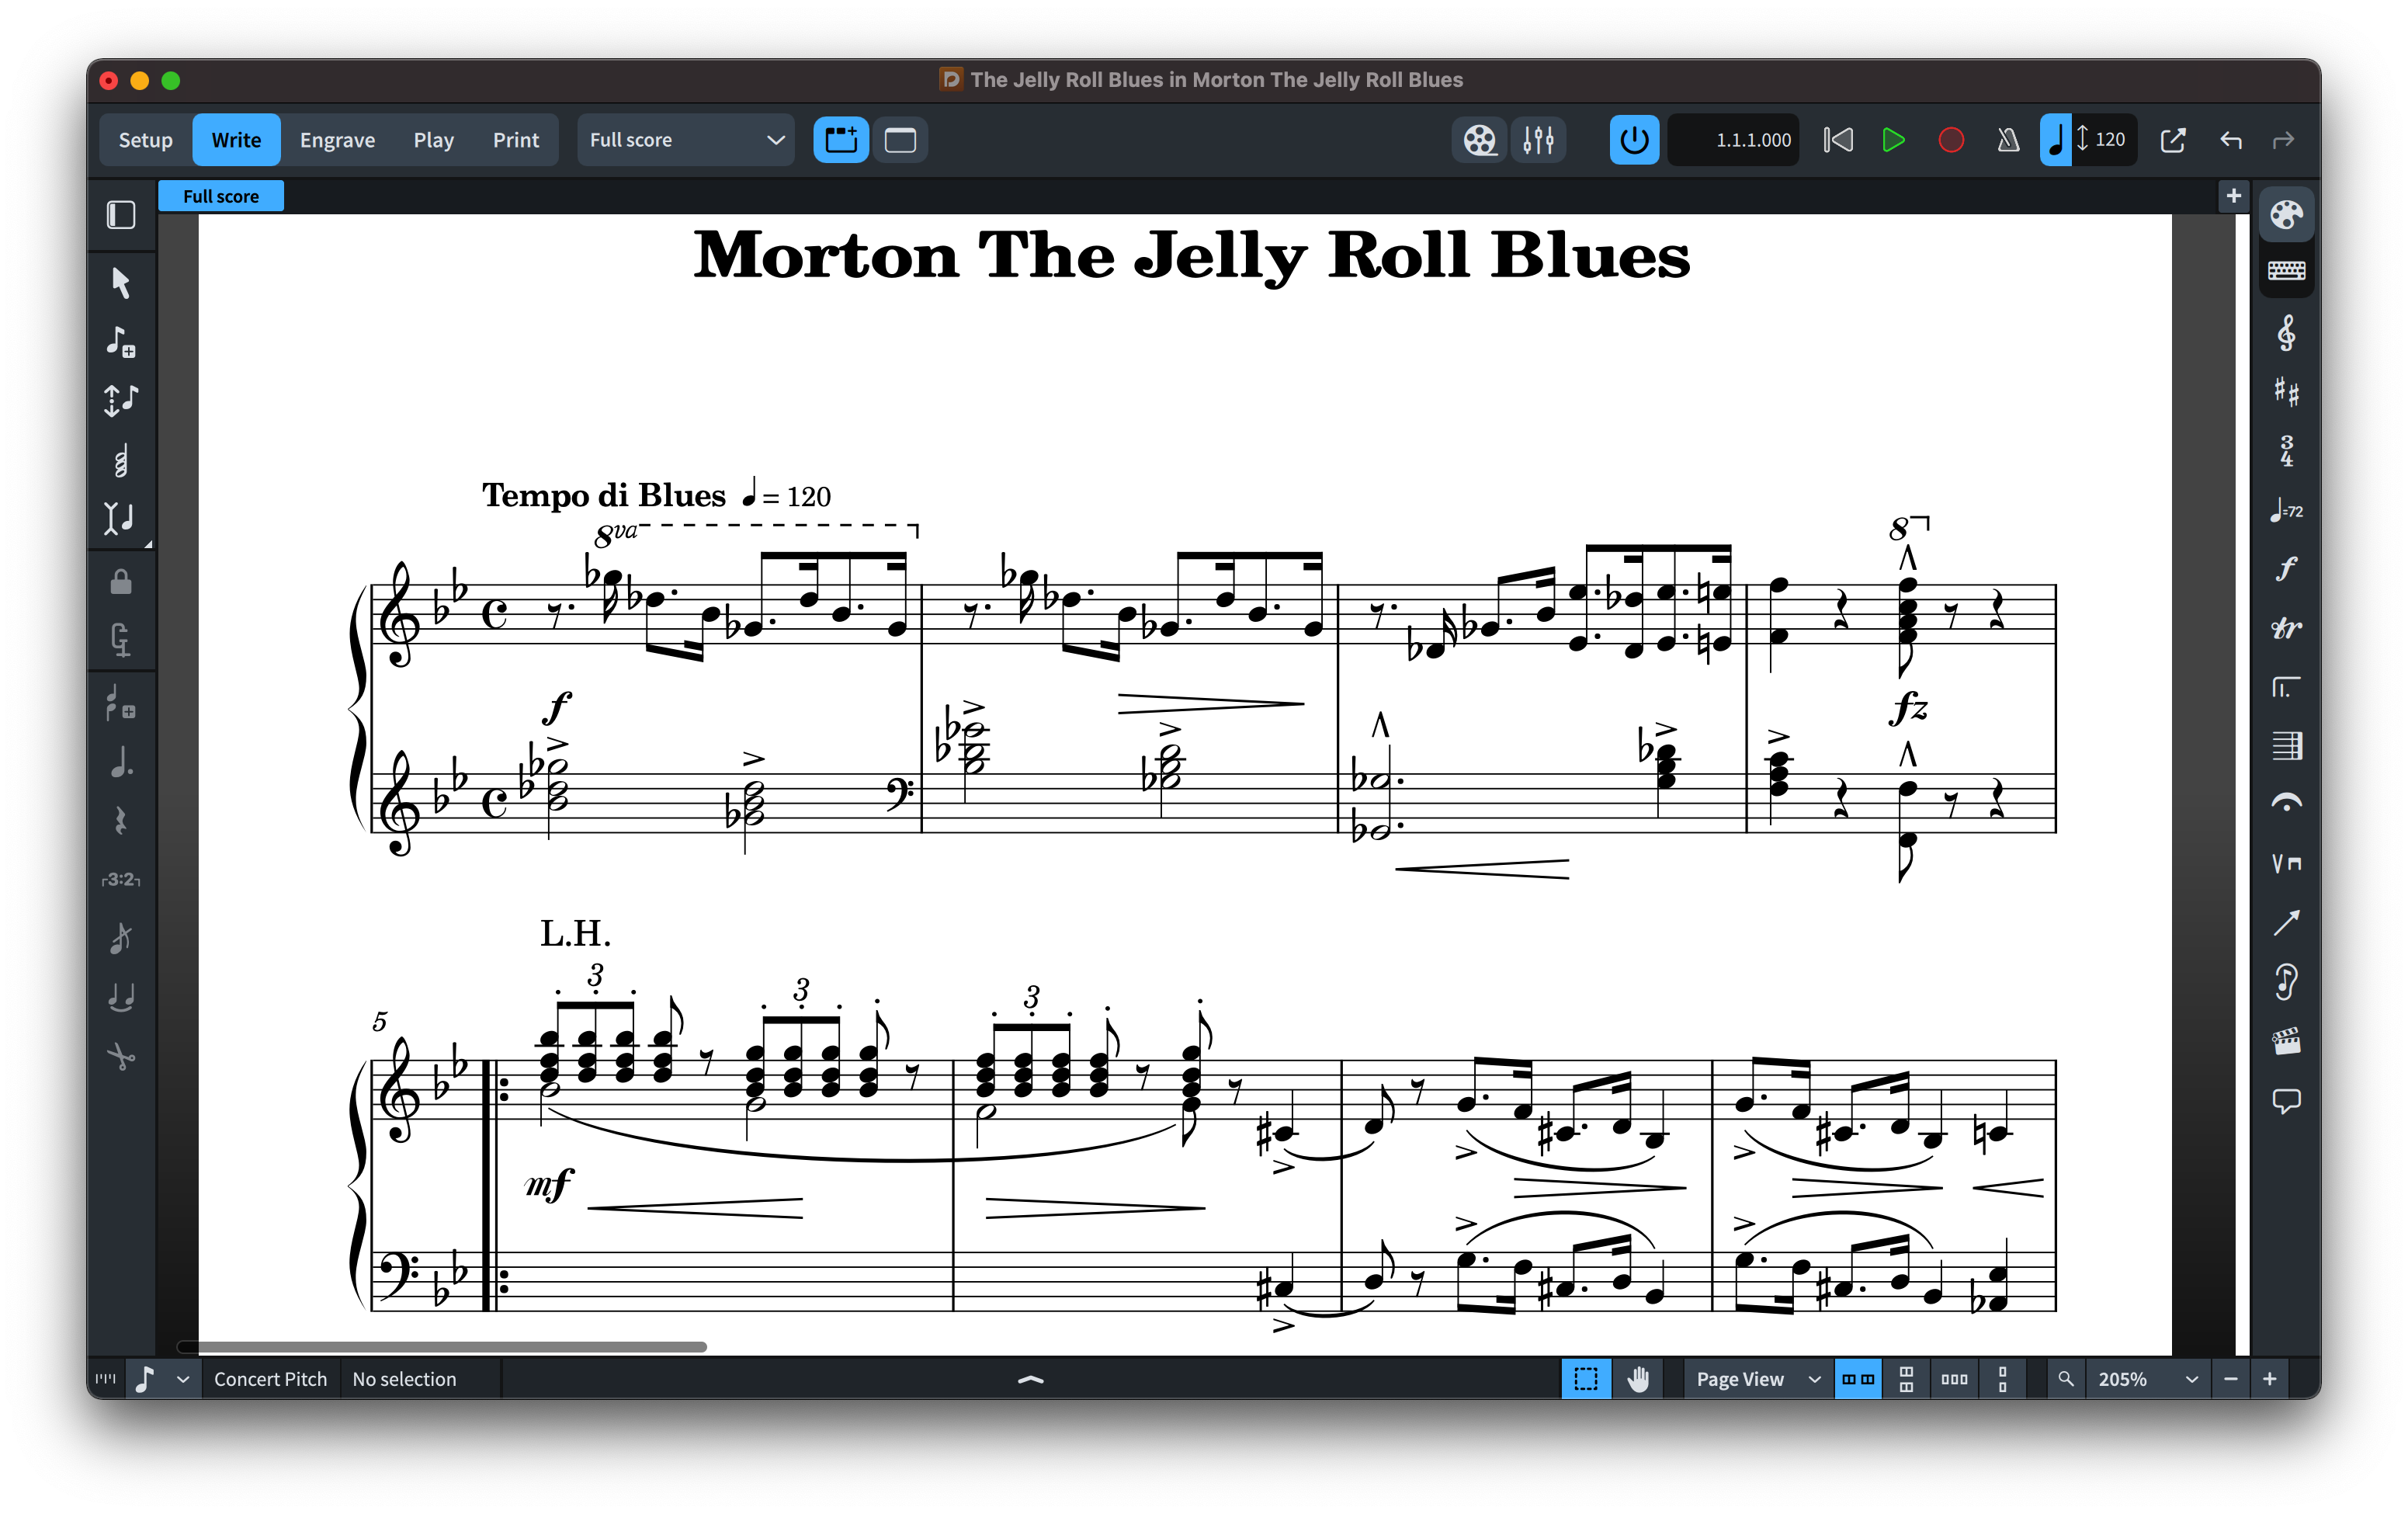Click the undo arrow
The width and height of the screenshot is (2408, 1514).
click(2230, 140)
